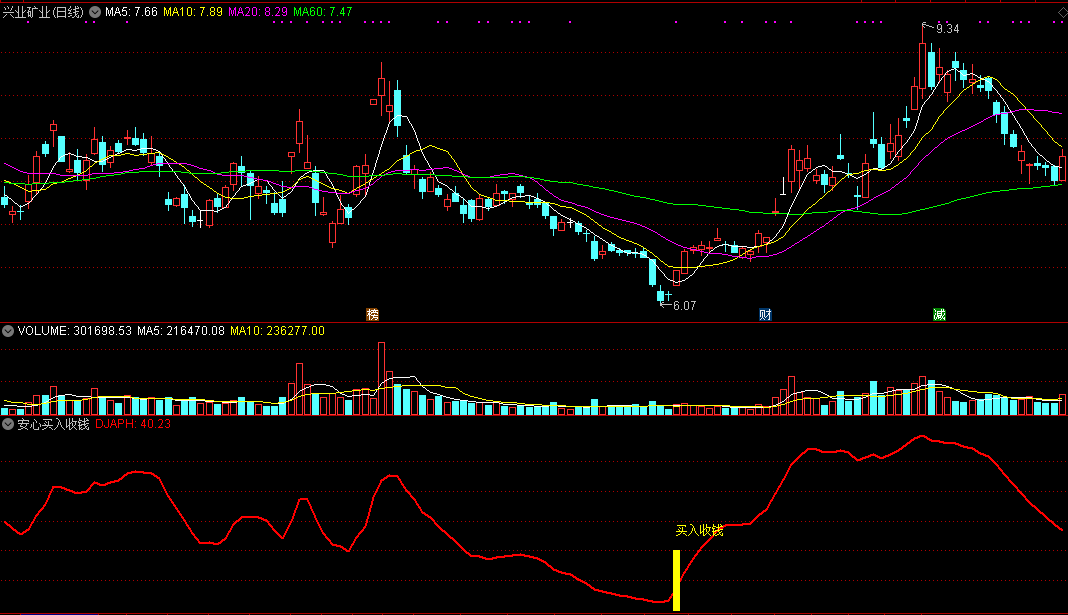Click the diamond icon at chart corner
This screenshot has height=615, width=1068.
[1061, 13]
